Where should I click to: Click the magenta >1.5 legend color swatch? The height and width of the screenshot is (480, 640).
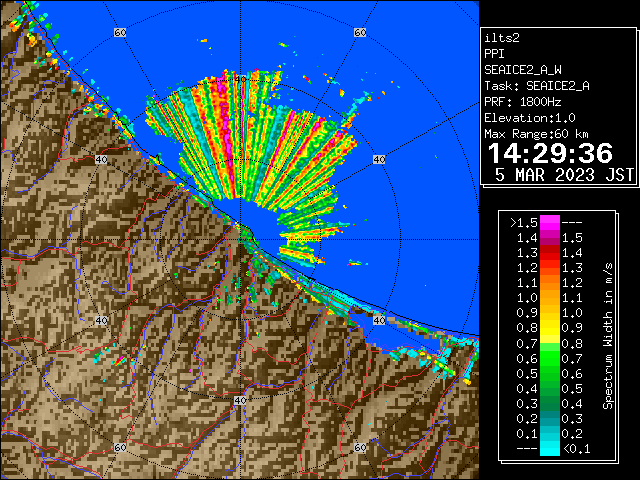(x=550, y=223)
